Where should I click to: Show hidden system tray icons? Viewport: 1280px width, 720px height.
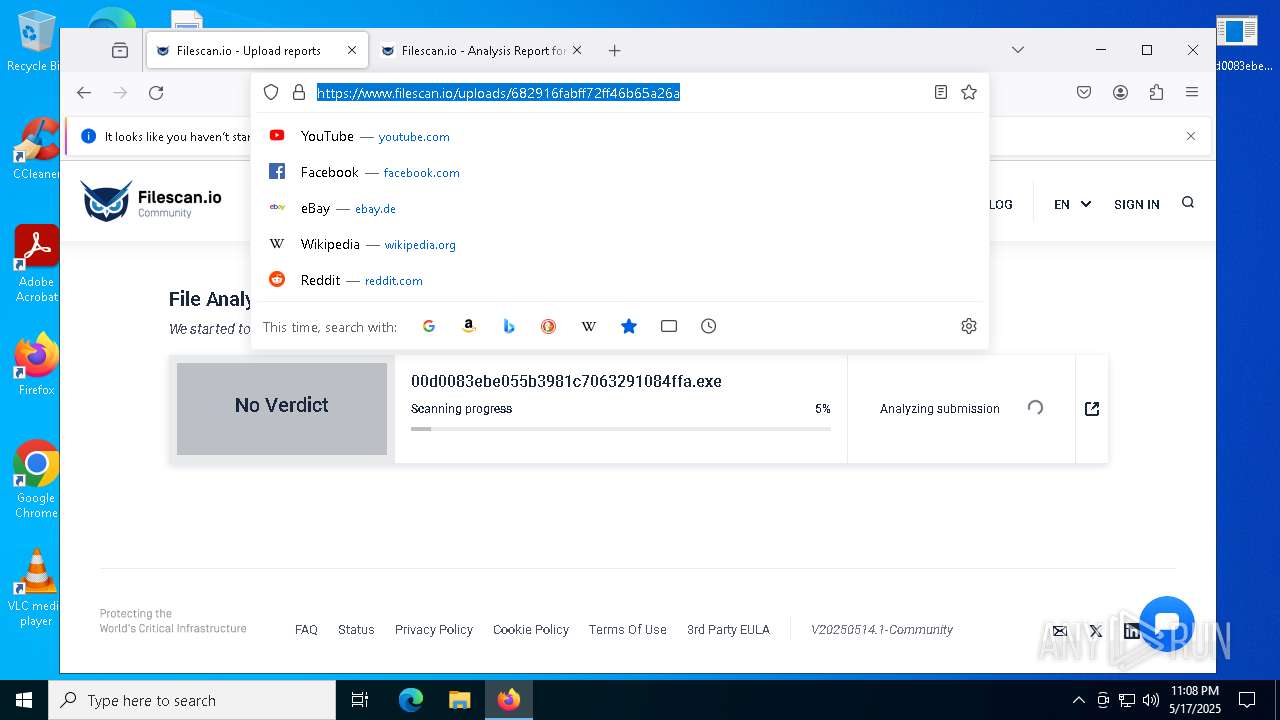point(1078,700)
